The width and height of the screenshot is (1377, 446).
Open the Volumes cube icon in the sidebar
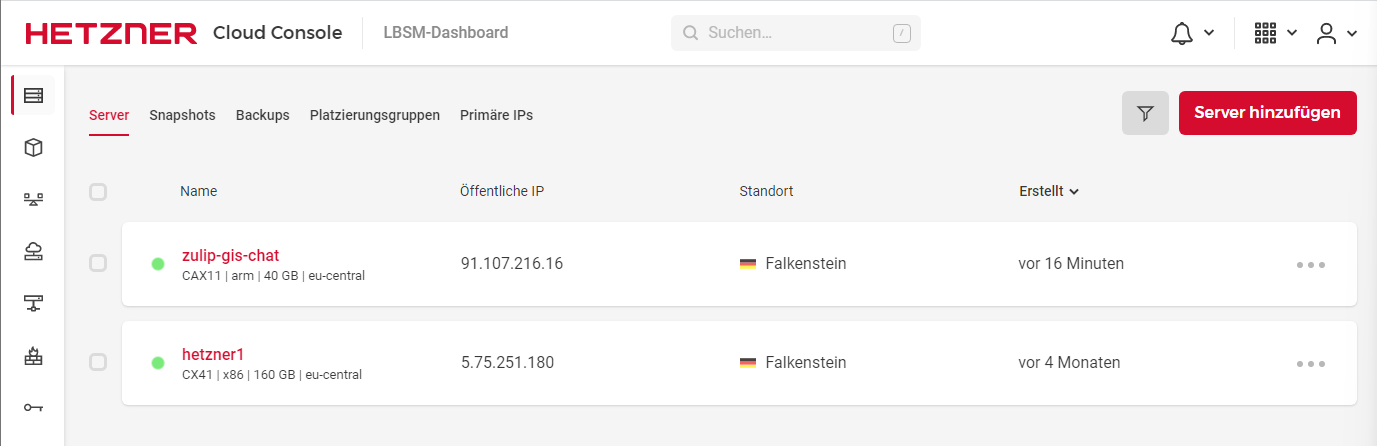(34, 148)
